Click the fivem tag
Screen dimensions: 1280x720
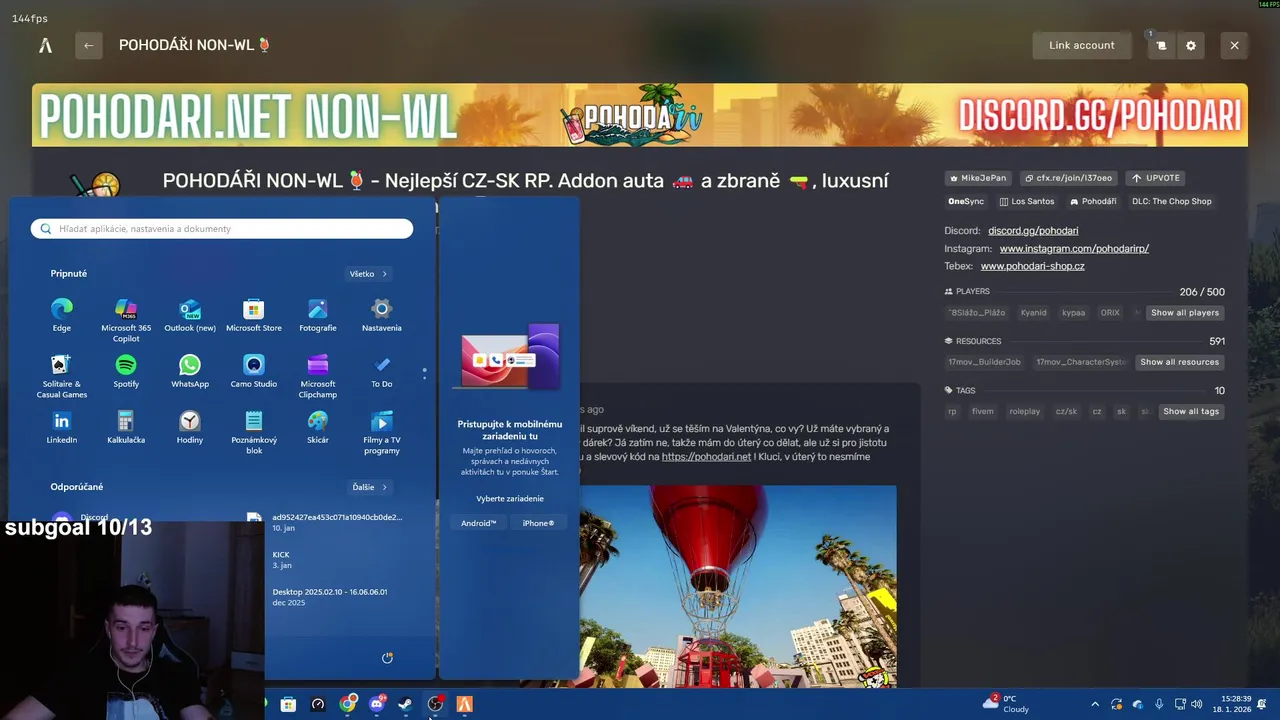pyautogui.click(x=983, y=411)
